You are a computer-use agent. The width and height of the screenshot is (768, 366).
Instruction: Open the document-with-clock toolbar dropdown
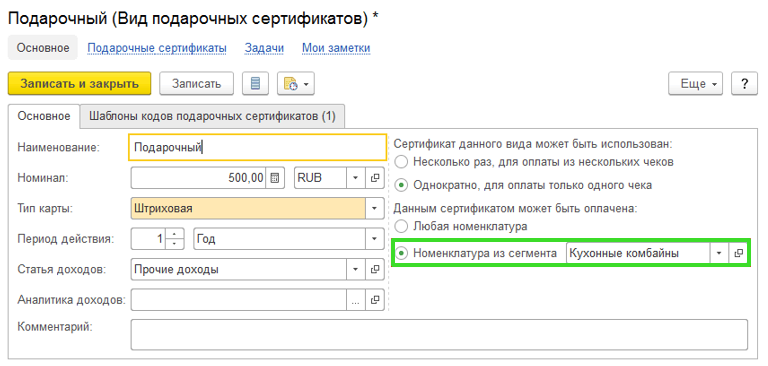pyautogui.click(x=295, y=84)
